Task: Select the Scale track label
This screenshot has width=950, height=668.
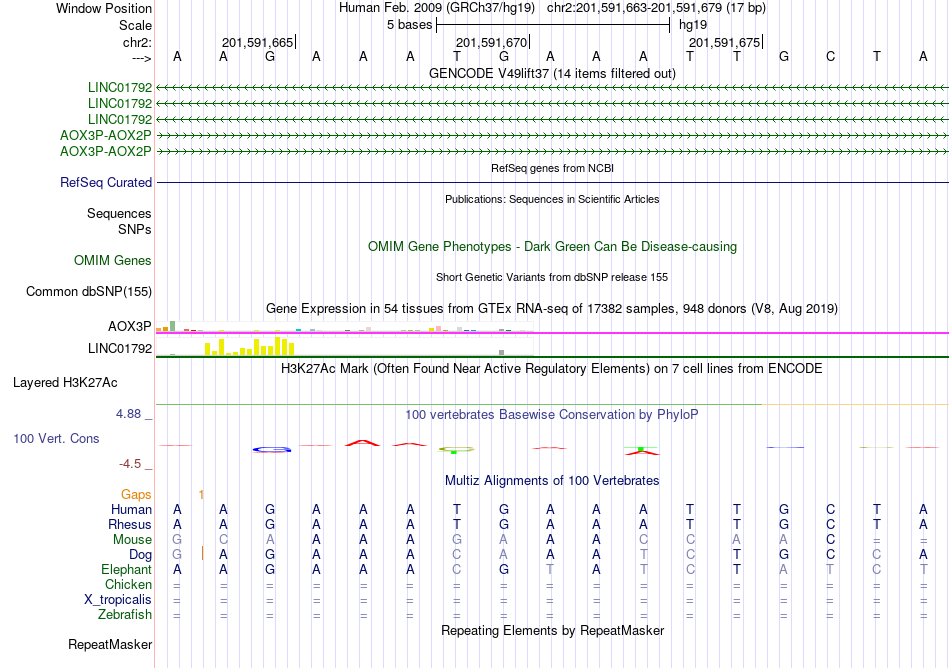Action: (x=135, y=25)
